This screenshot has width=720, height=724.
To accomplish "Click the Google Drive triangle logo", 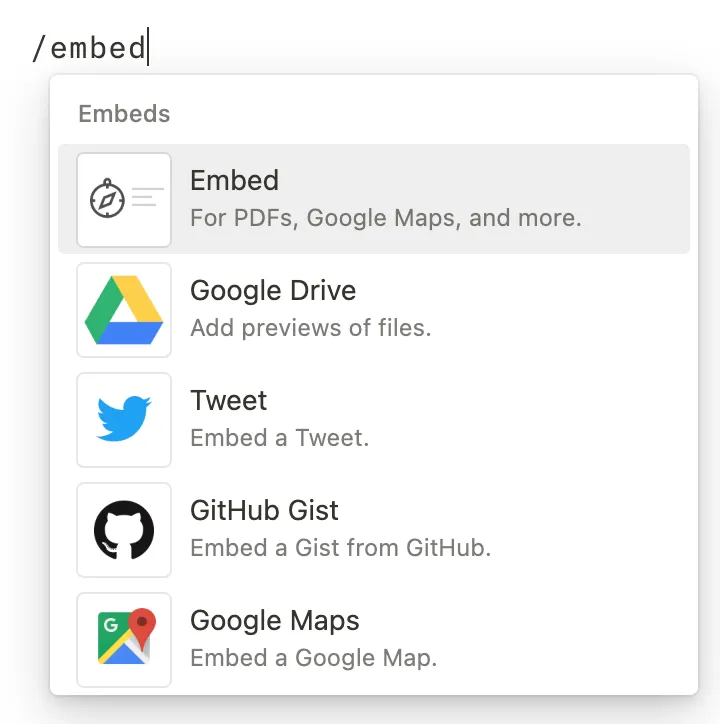I will point(124,310).
